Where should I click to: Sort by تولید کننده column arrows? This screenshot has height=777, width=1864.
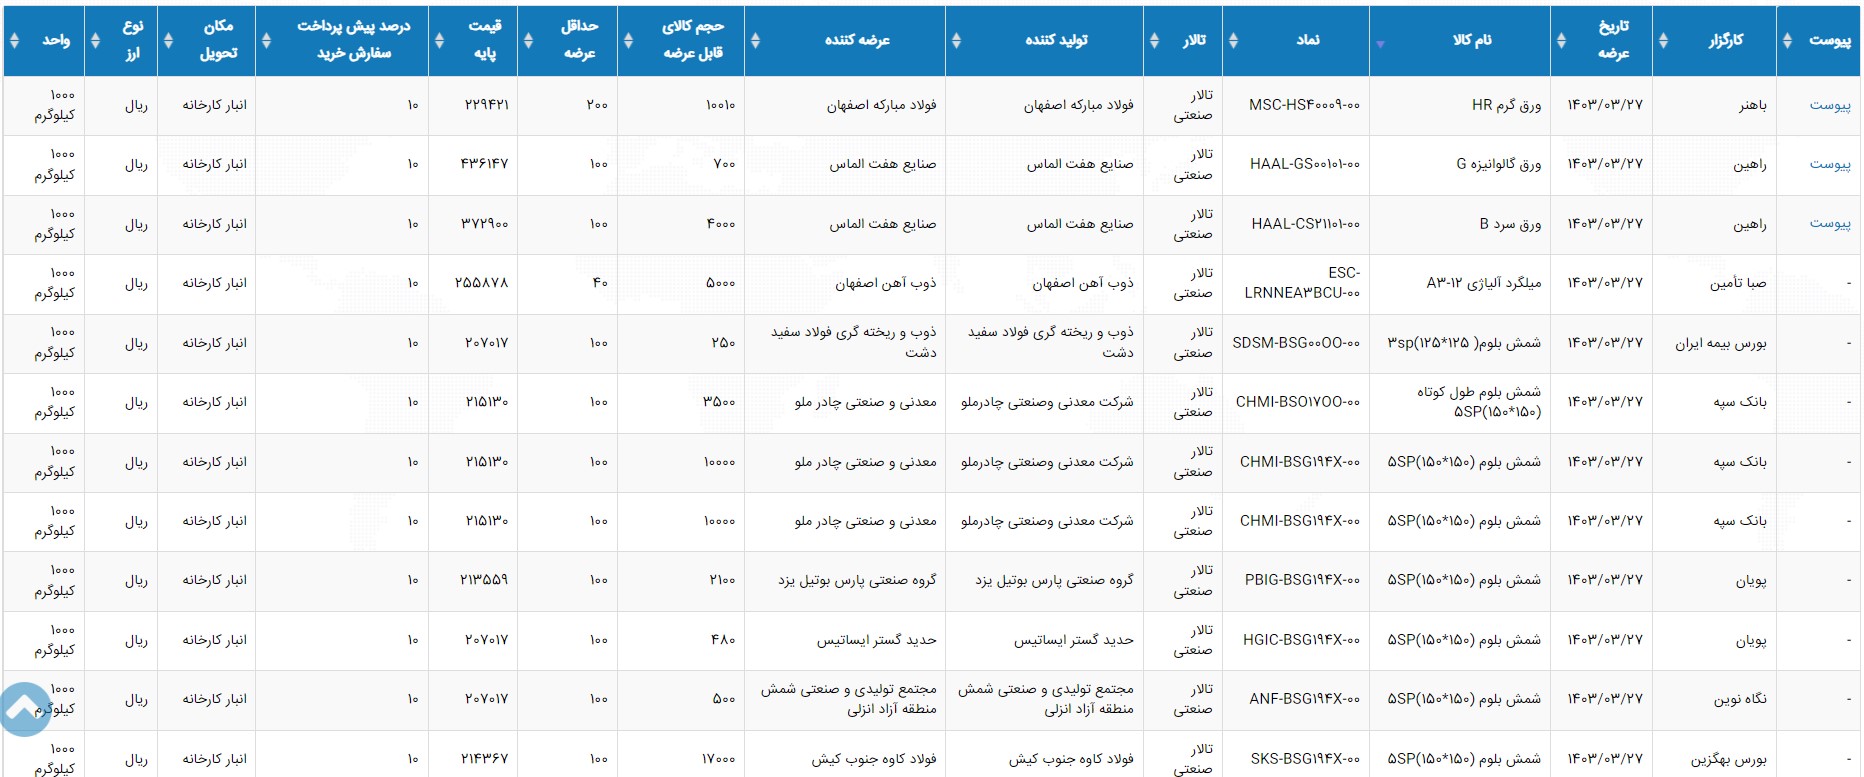click(x=956, y=40)
